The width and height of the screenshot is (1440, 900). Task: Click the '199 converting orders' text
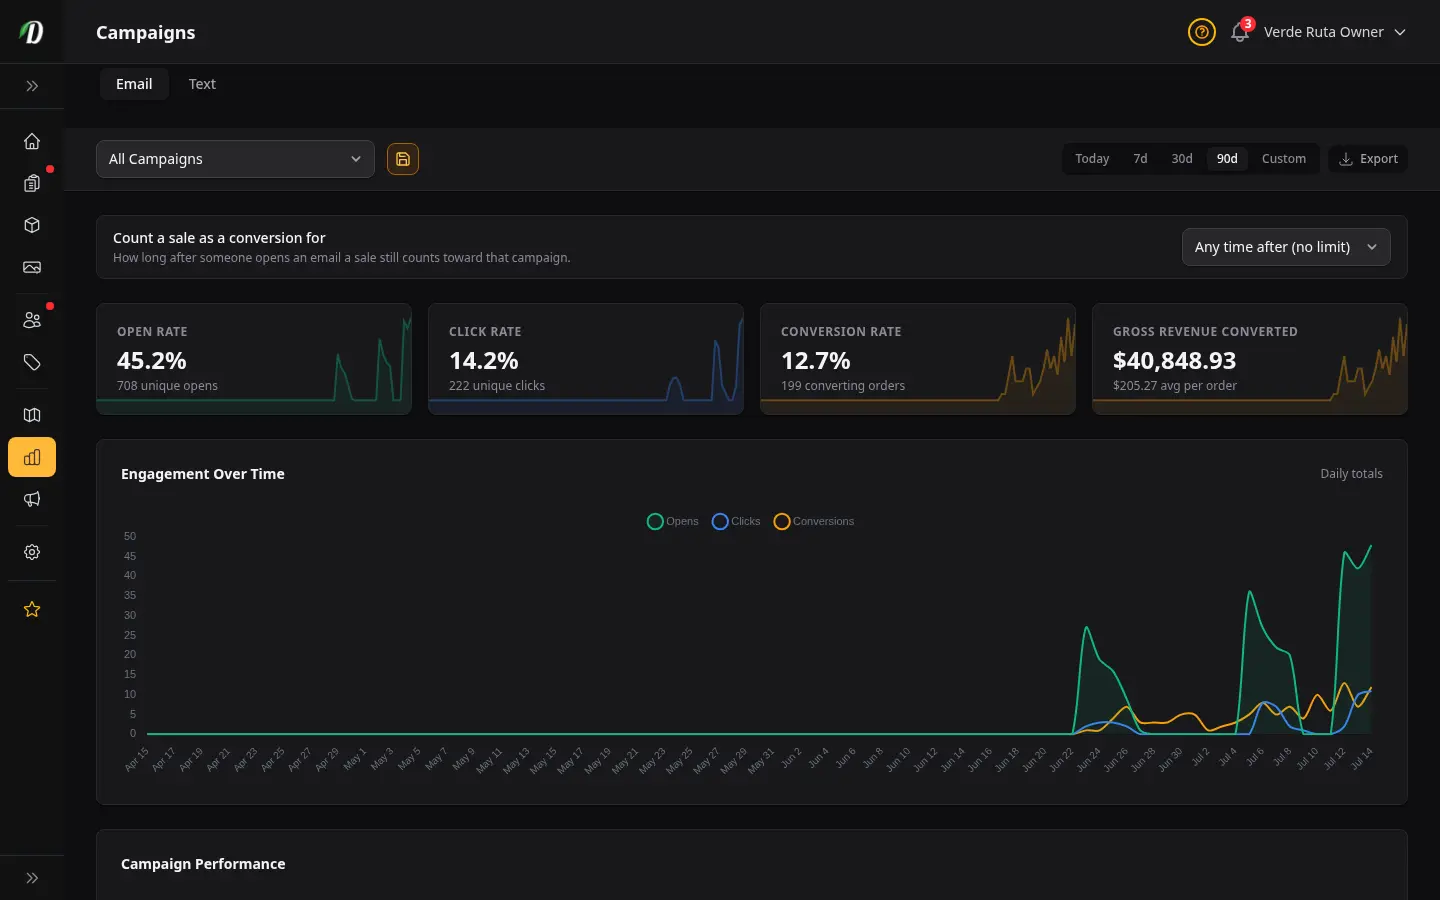tap(843, 386)
